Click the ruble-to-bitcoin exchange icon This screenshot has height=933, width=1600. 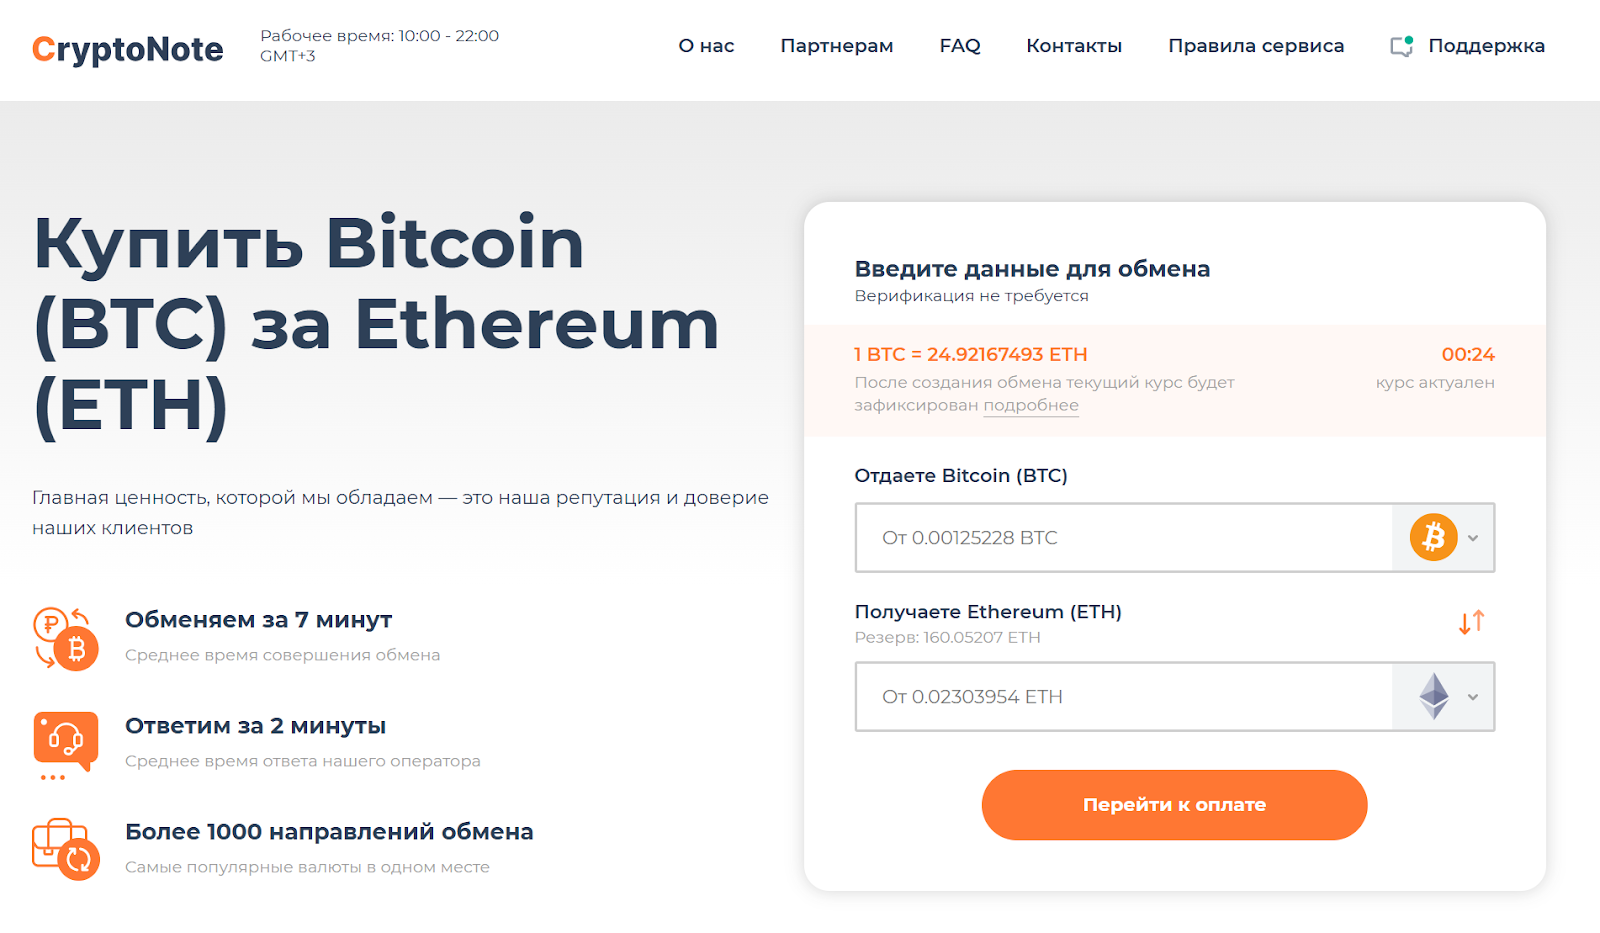(x=66, y=638)
